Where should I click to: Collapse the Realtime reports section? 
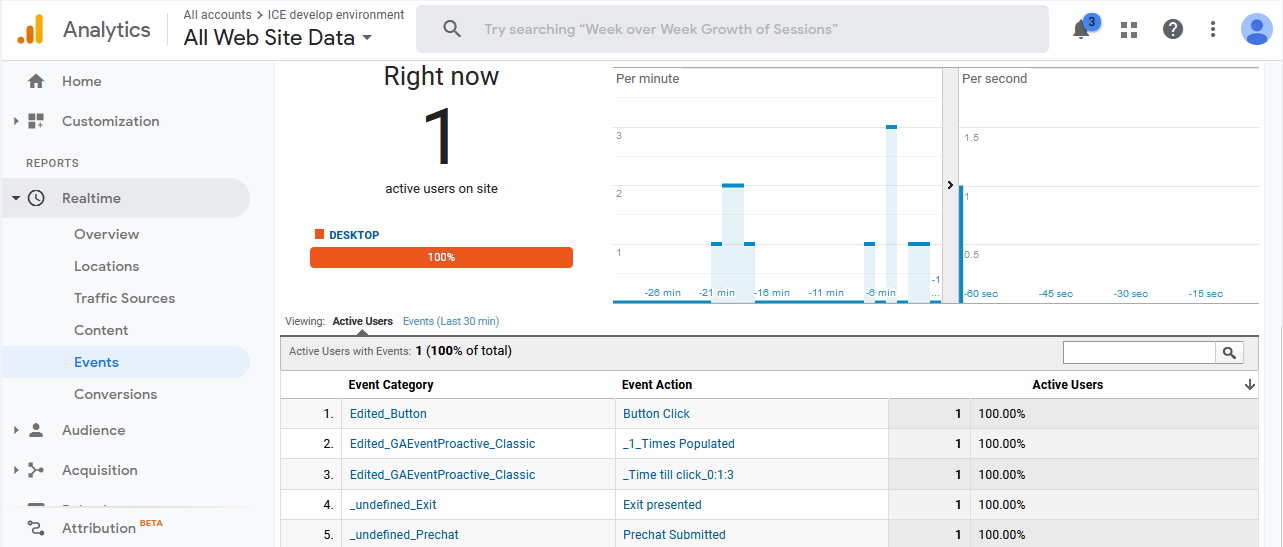coord(16,198)
